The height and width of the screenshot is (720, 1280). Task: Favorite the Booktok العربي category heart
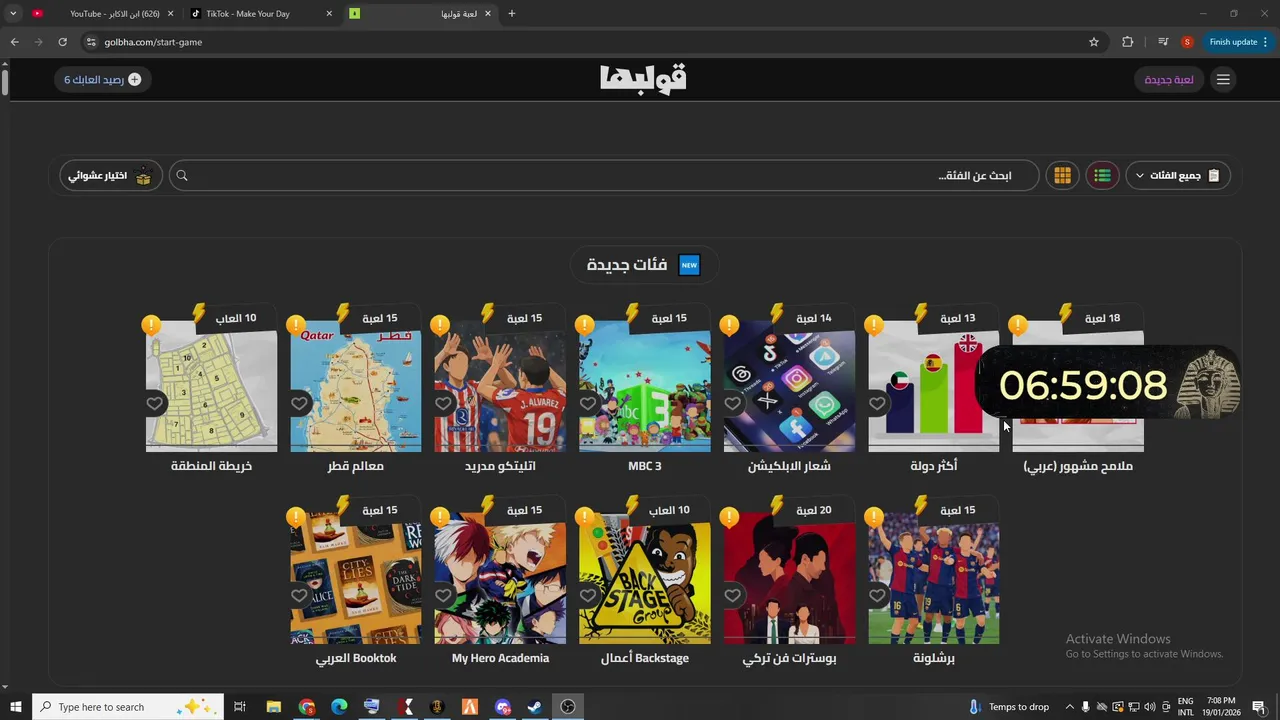tap(299, 595)
